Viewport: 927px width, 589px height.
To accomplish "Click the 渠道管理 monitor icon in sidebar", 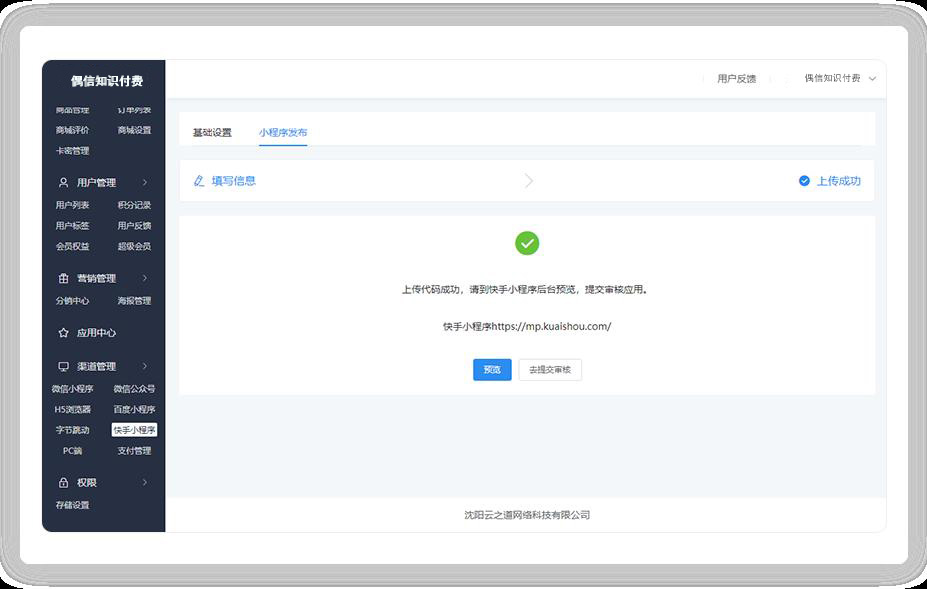I will pos(64,367).
